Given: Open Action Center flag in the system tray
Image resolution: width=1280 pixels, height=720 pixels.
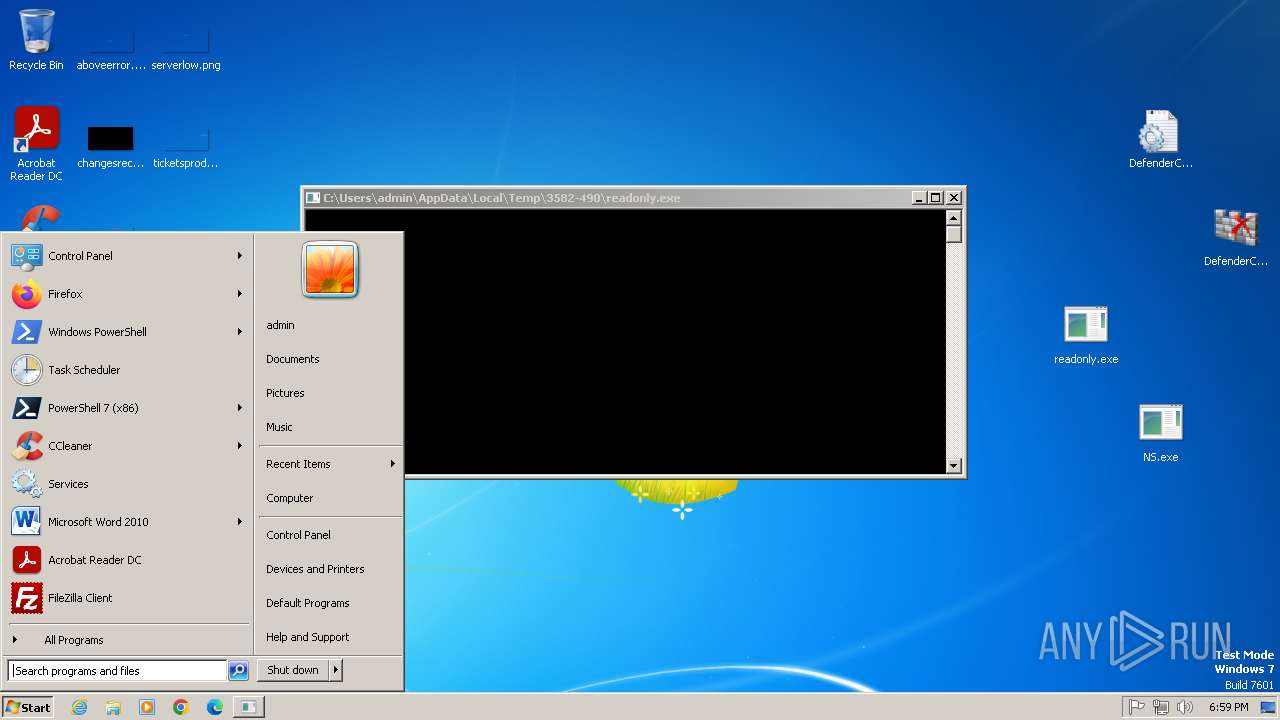Looking at the screenshot, I should (1136, 707).
